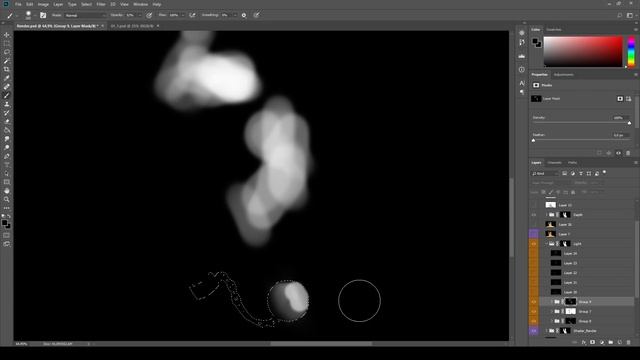The image size is (640, 360).
Task: Toggle visibility of the Light group
Action: [534, 244]
